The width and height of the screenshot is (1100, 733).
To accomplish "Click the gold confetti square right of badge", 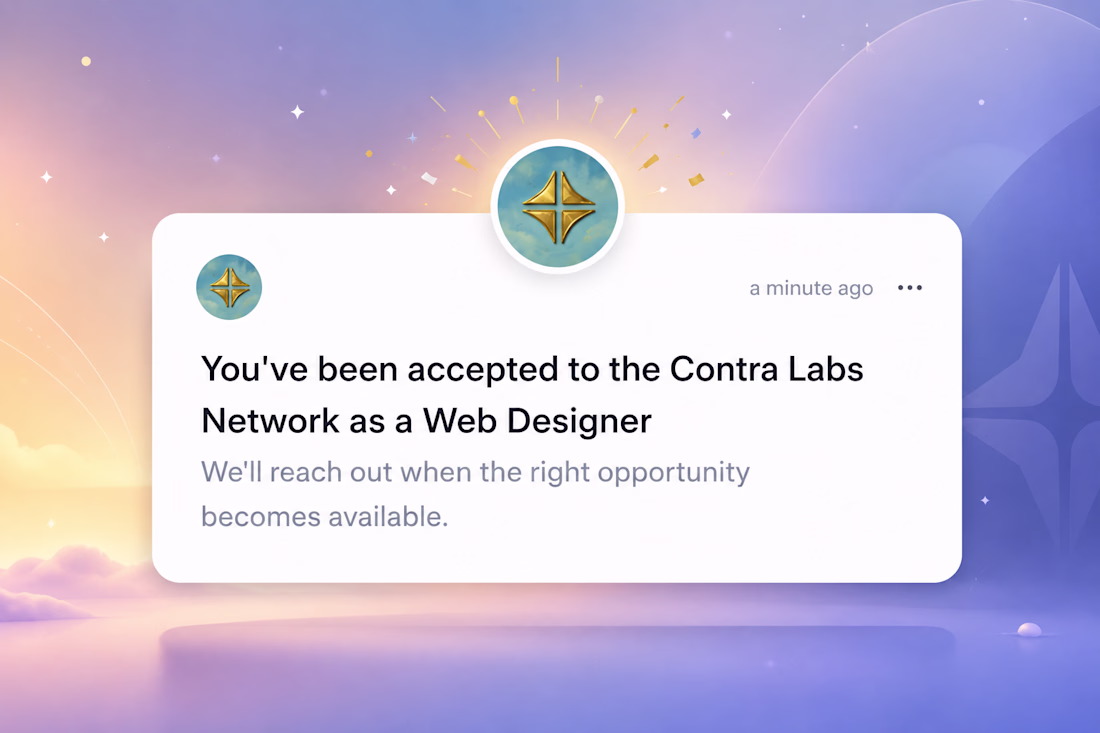I will pyautogui.click(x=696, y=180).
